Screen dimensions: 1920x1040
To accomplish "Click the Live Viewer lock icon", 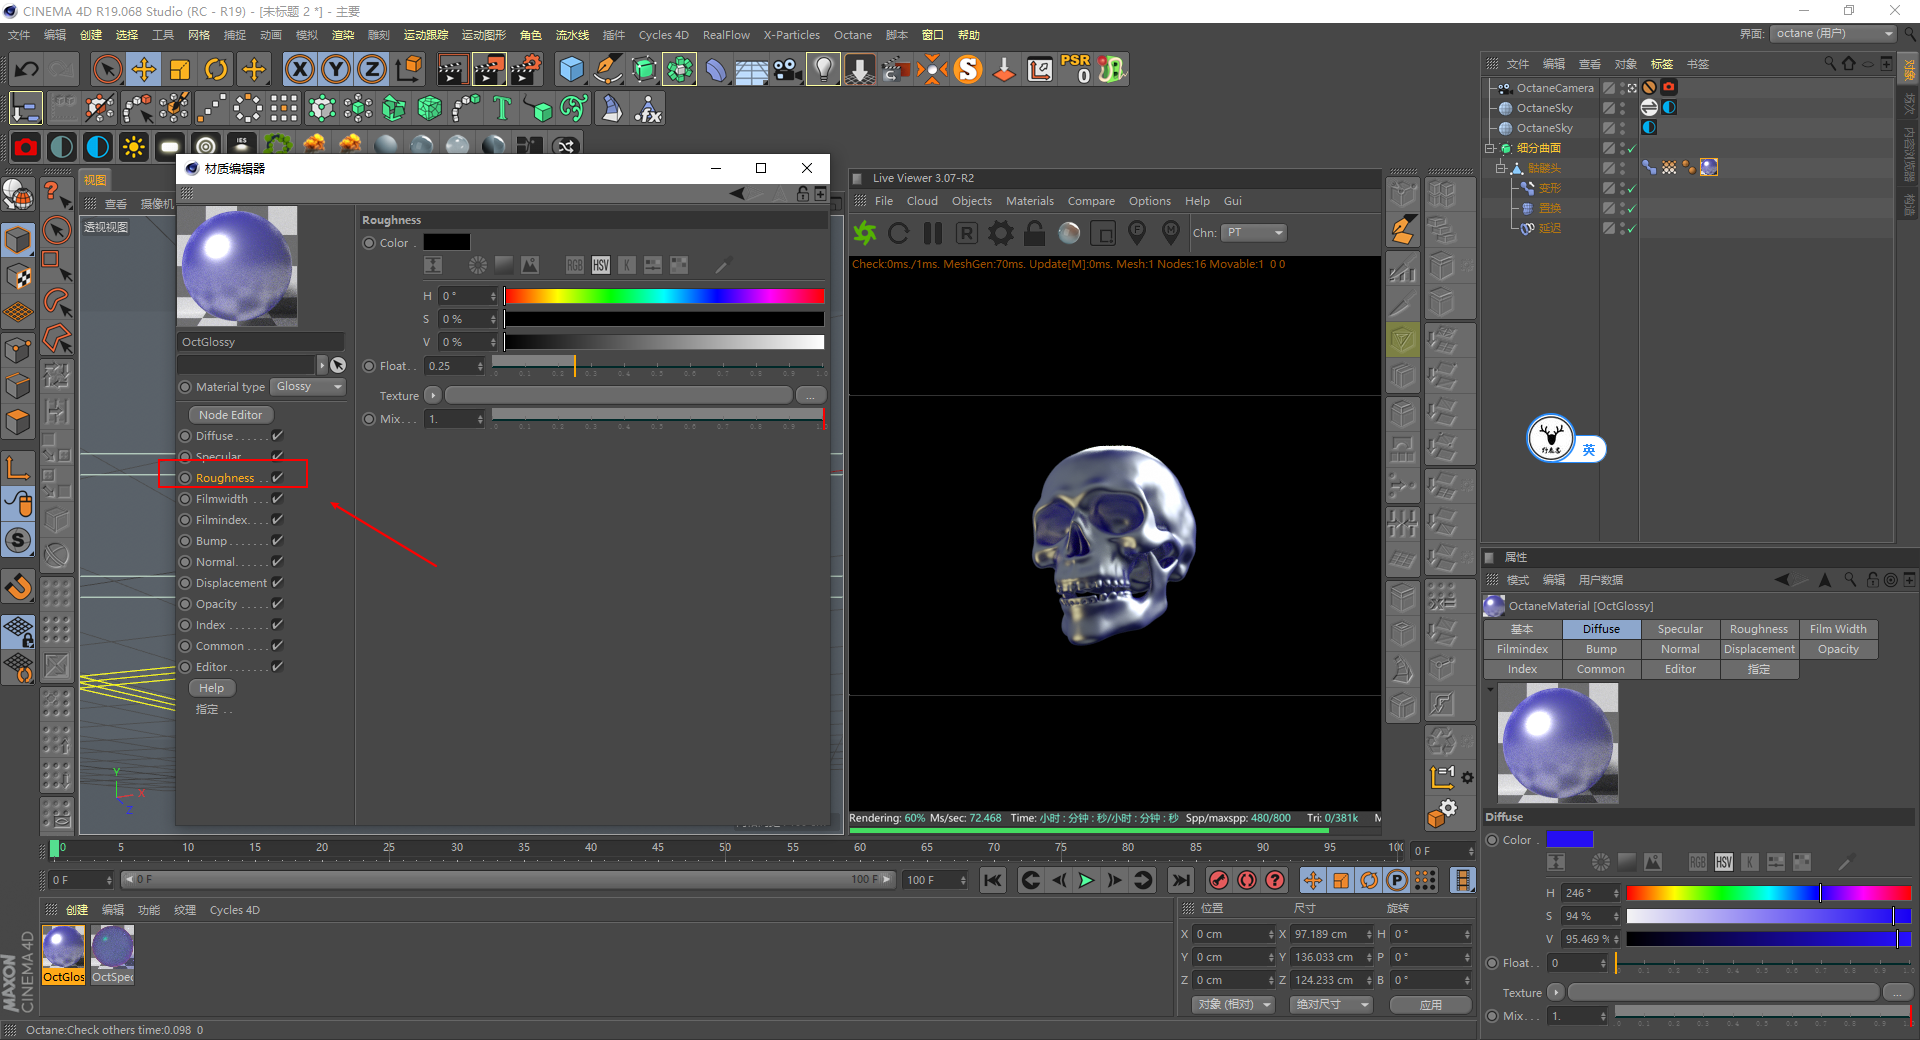I will tap(1035, 233).
